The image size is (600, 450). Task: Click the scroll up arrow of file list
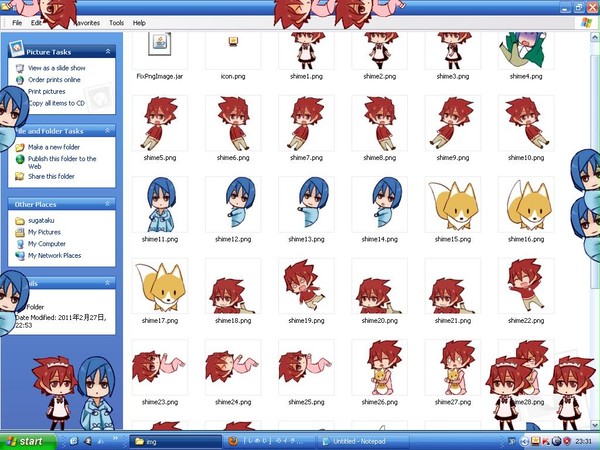click(595, 37)
